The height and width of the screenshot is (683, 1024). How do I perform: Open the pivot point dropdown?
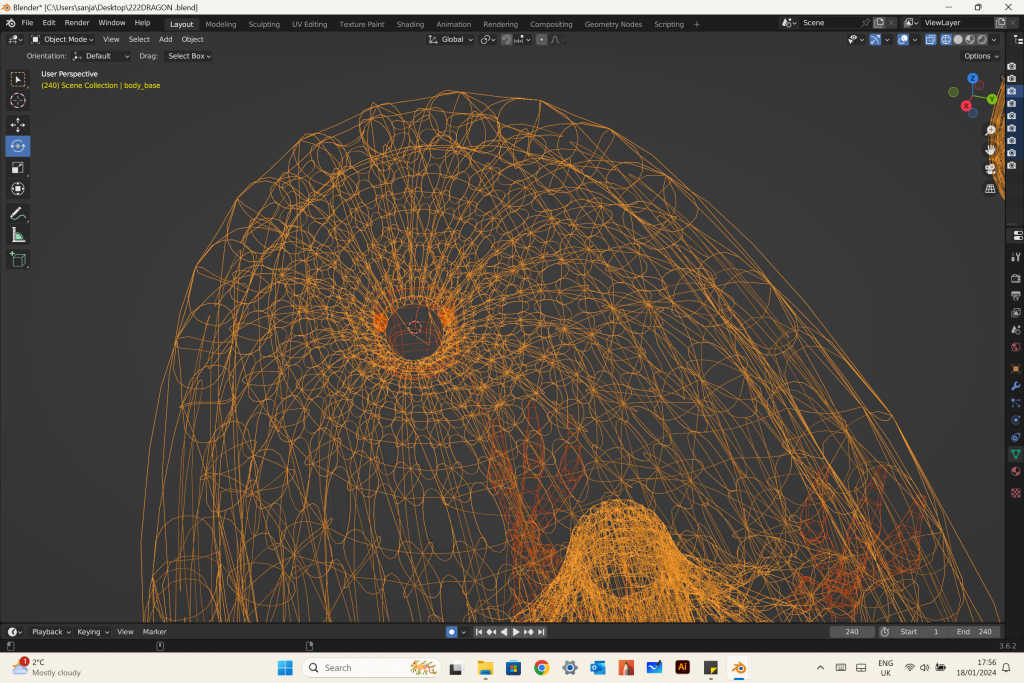[488, 40]
